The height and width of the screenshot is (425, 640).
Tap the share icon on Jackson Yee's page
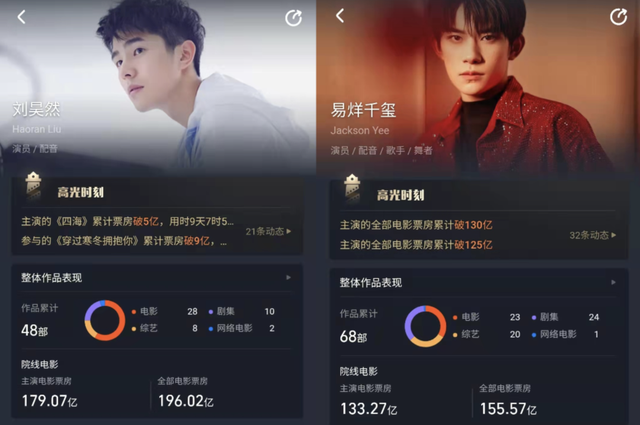point(618,17)
